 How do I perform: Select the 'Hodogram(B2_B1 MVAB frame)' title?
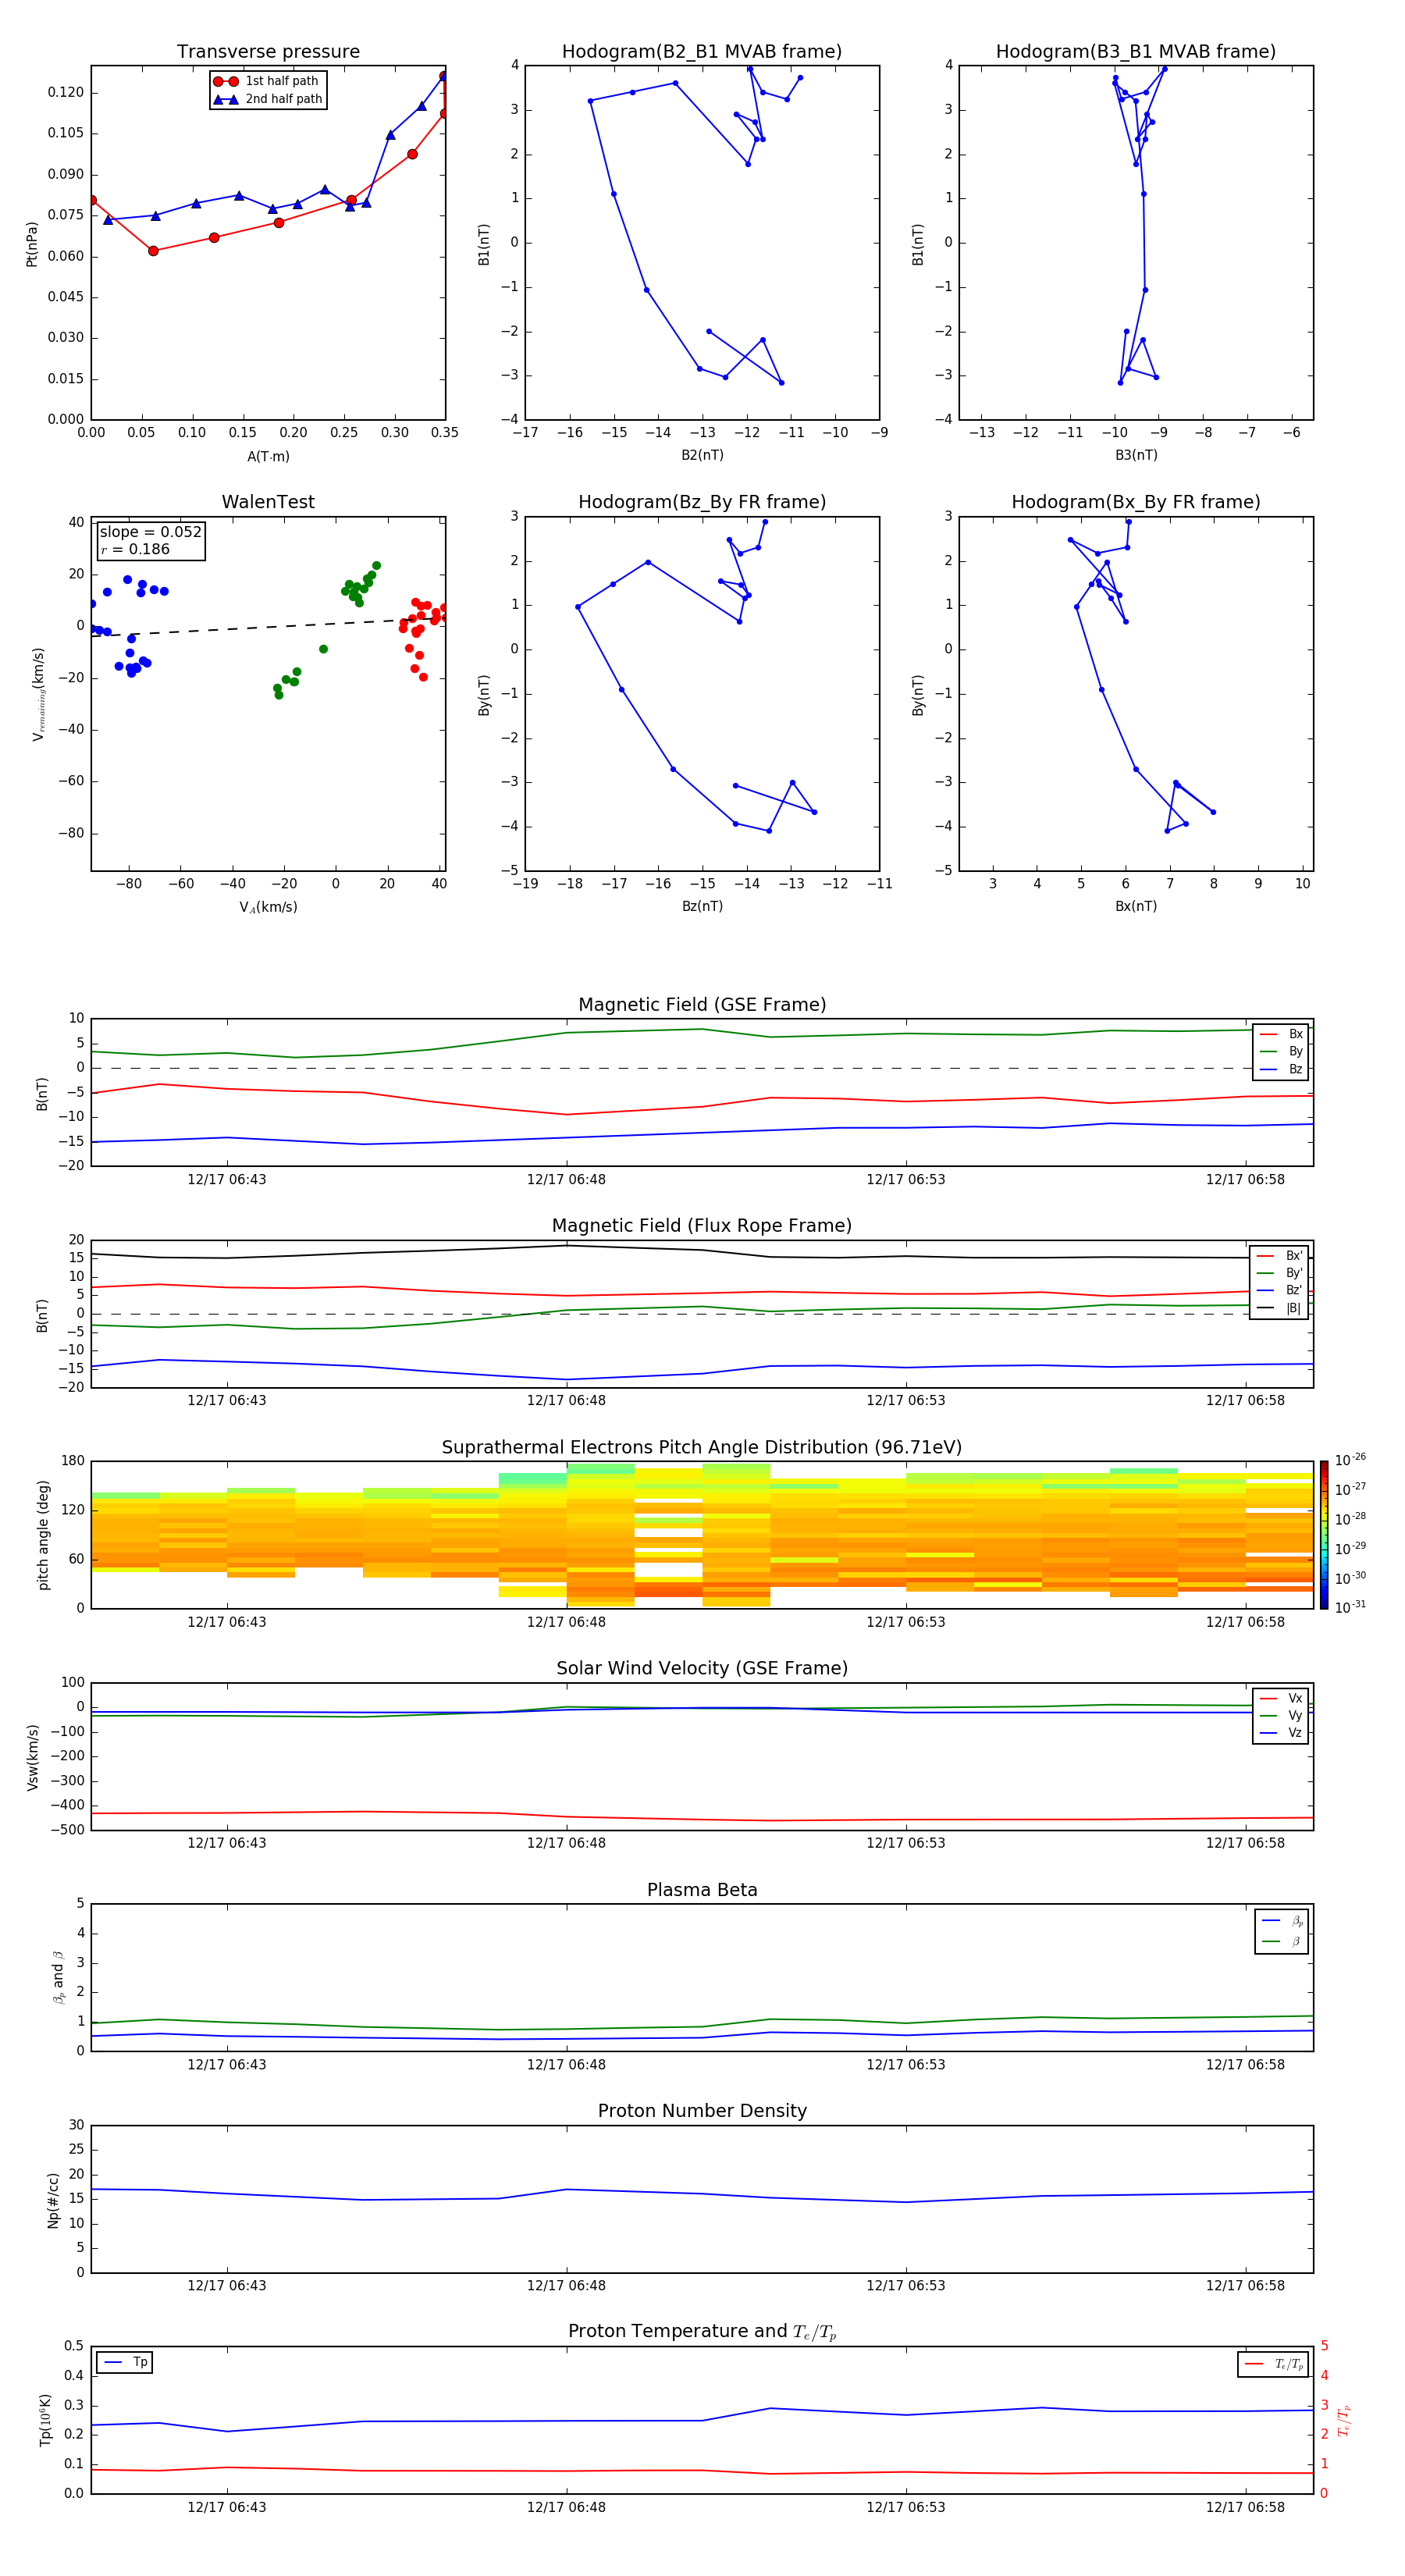click(x=702, y=52)
